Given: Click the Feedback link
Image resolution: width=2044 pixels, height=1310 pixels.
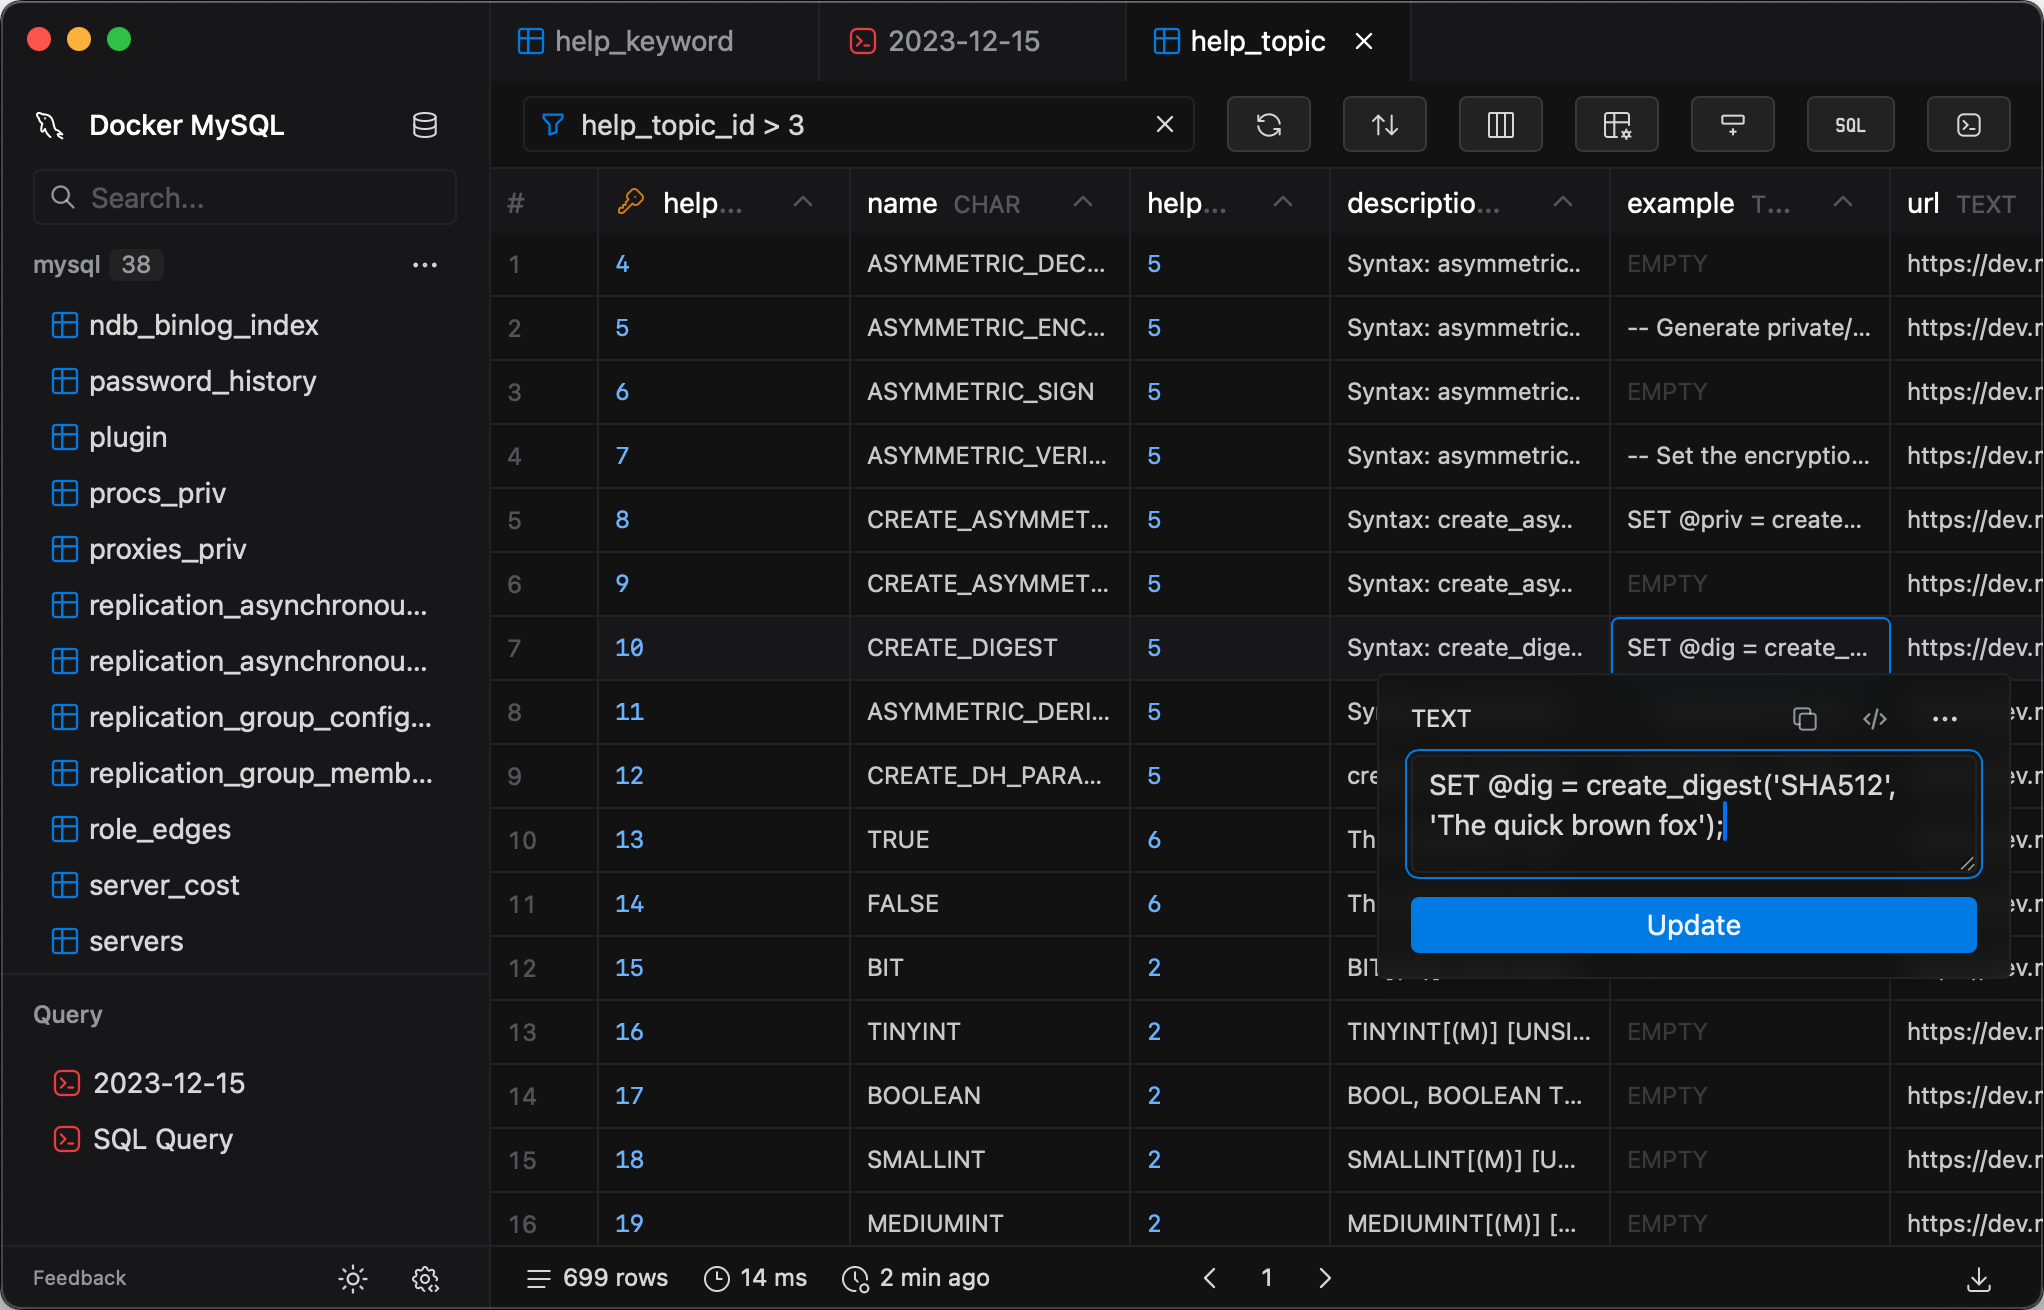Looking at the screenshot, I should coord(79,1278).
